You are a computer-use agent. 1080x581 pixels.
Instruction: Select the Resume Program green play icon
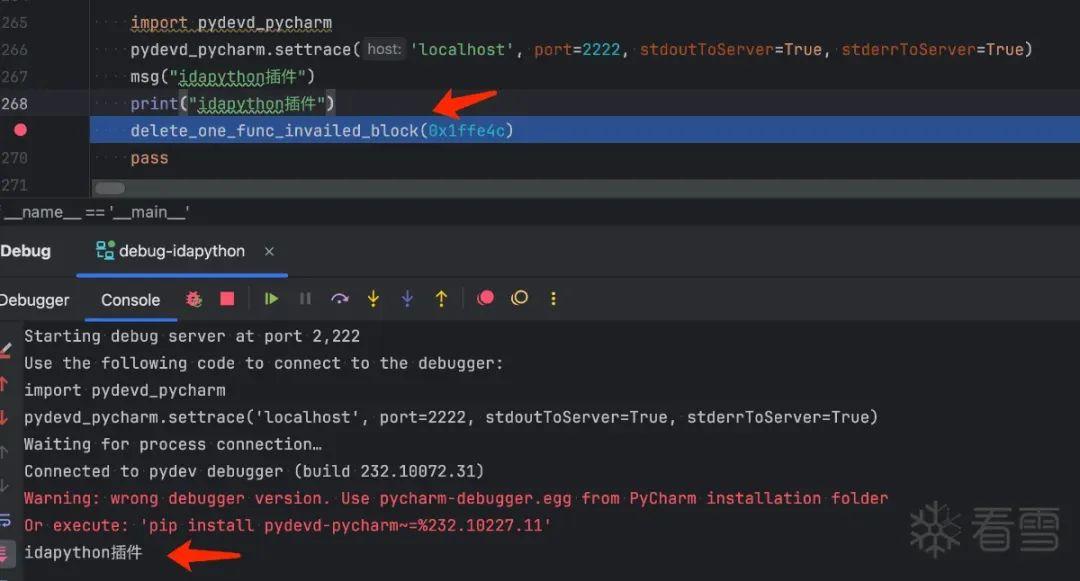(x=272, y=298)
